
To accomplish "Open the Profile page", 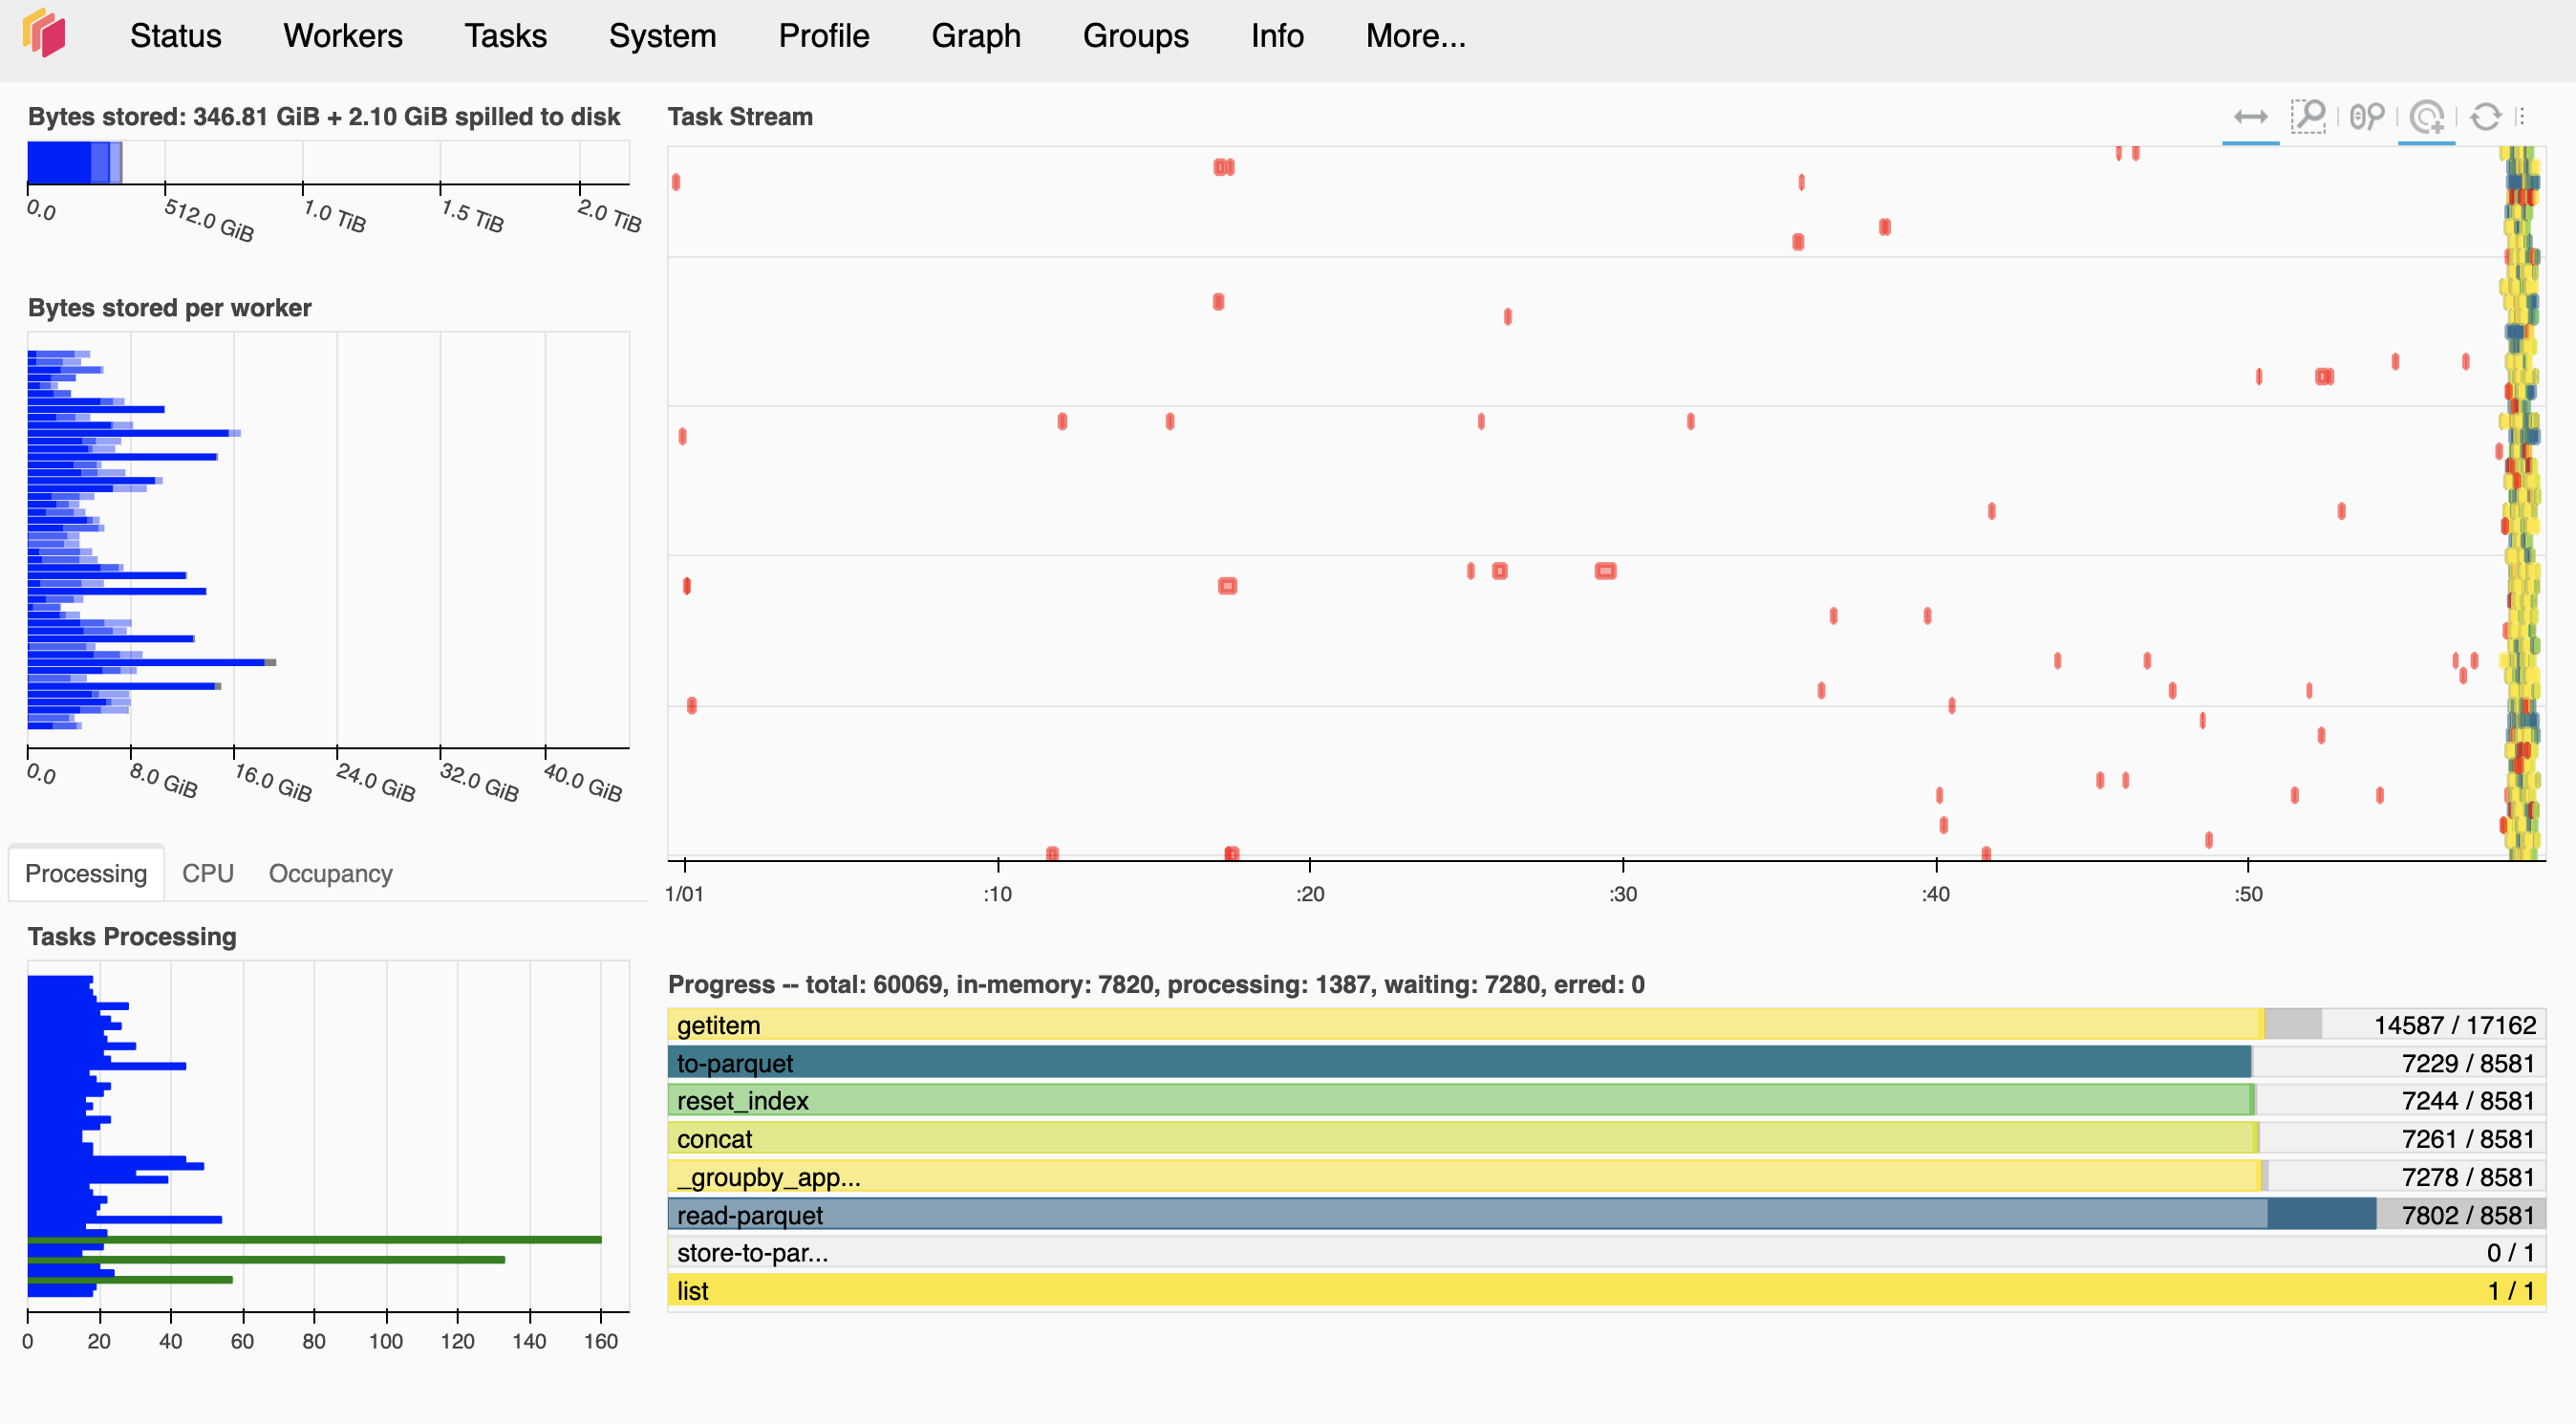I will click(824, 36).
